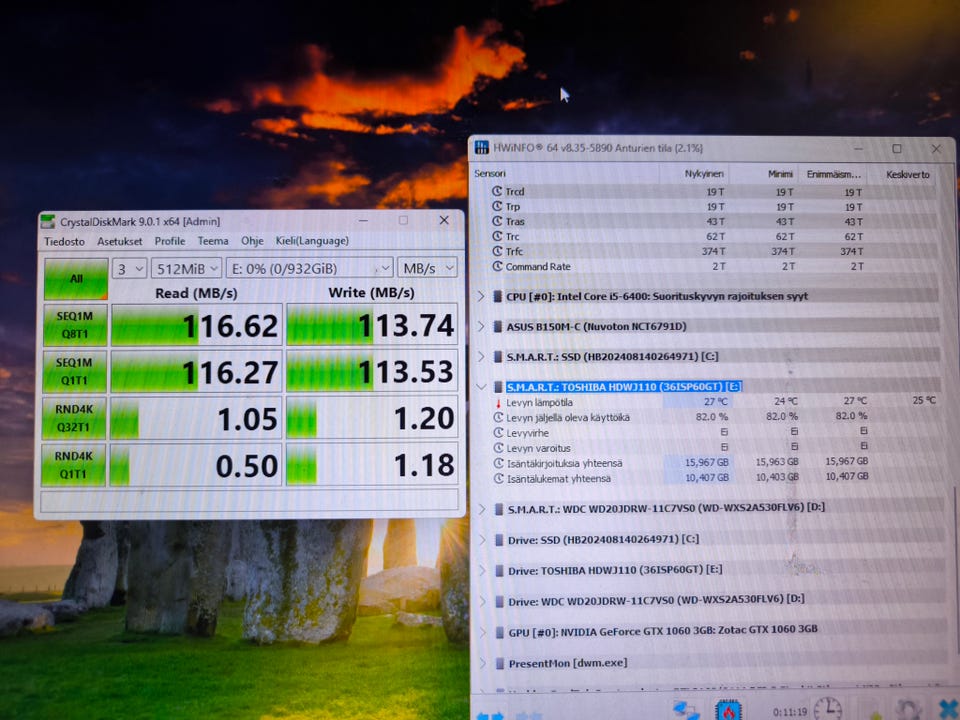This screenshot has width=960, height=720.
Task: Click the icon beside Isäntälukemat yhteensä
Action: (498, 479)
